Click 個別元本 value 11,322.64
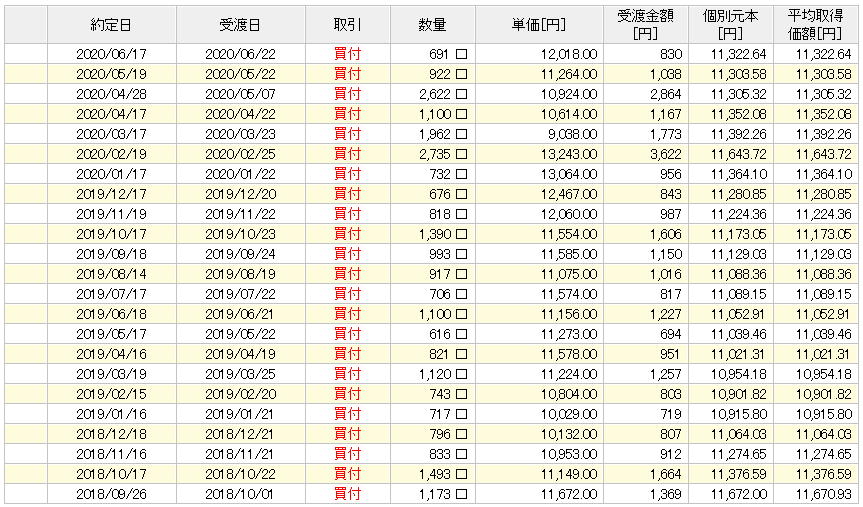Image resolution: width=863 pixels, height=507 pixels. click(x=739, y=54)
